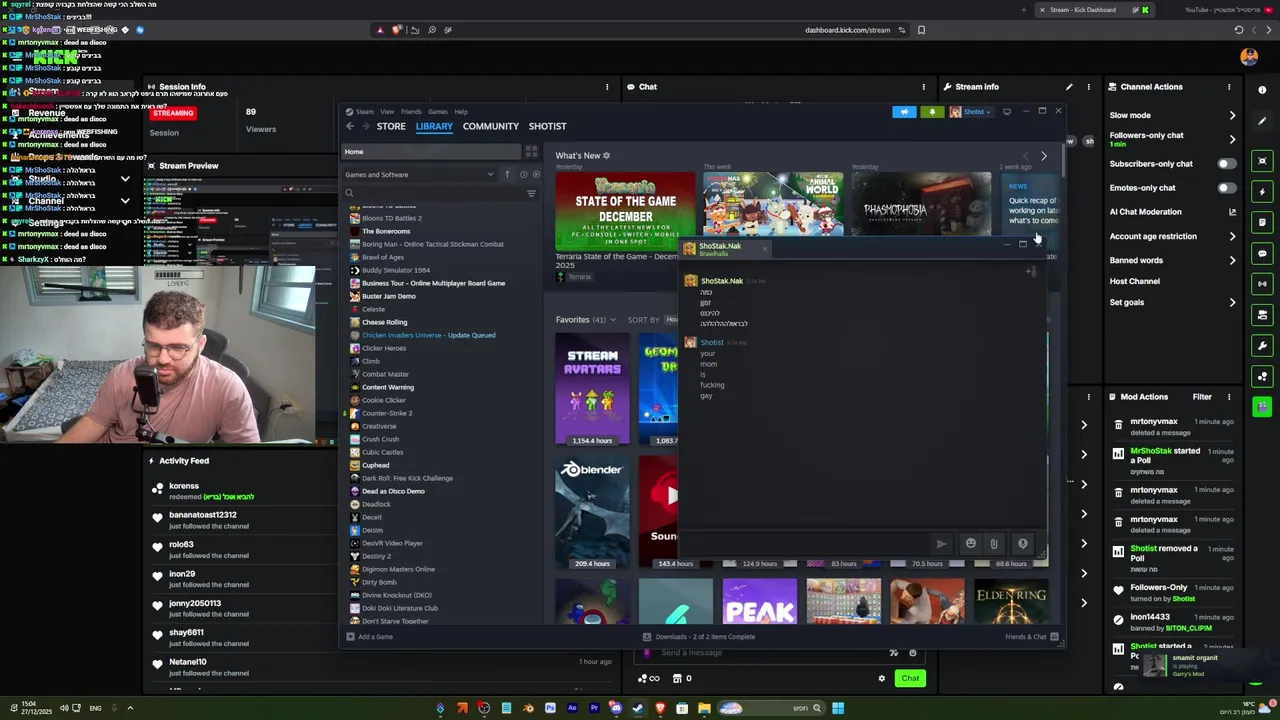Viewport: 1280px width, 720px height.
Task: Toggle Subscribers-only chat switch
Action: [1226, 163]
